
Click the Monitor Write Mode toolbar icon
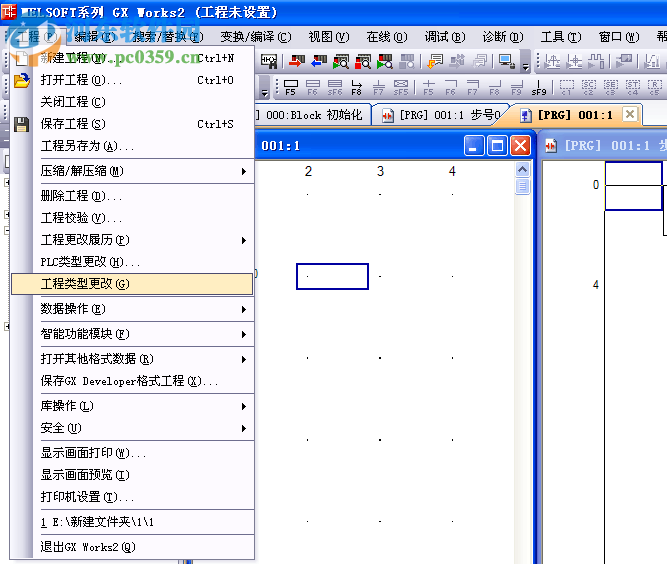coord(385,61)
